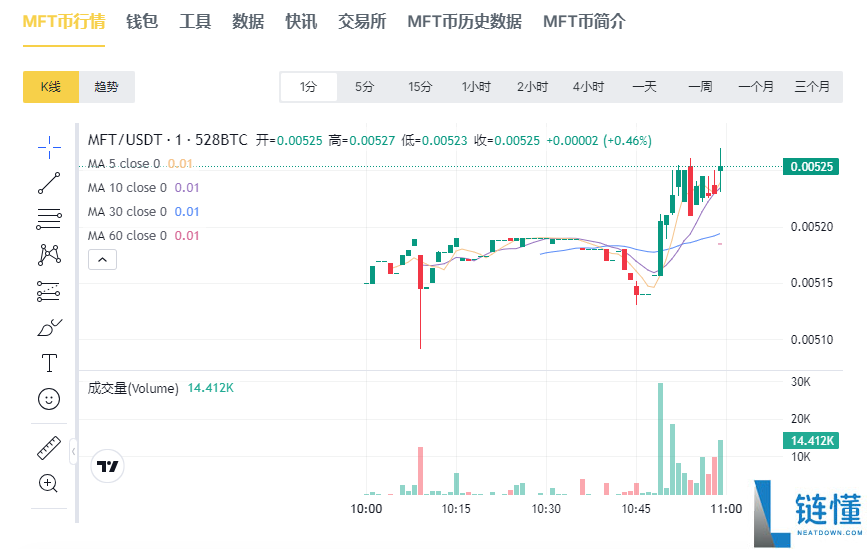Click the 0.00525 current price tag
This screenshot has height=549, width=867.
click(x=811, y=166)
